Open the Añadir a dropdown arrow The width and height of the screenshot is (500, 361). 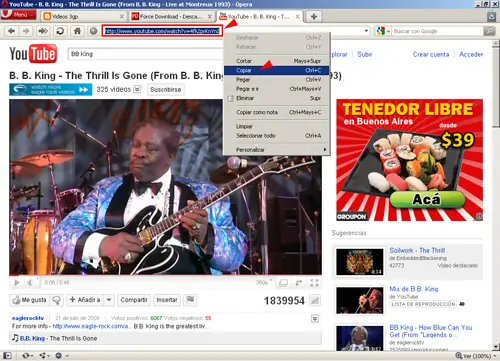click(109, 300)
